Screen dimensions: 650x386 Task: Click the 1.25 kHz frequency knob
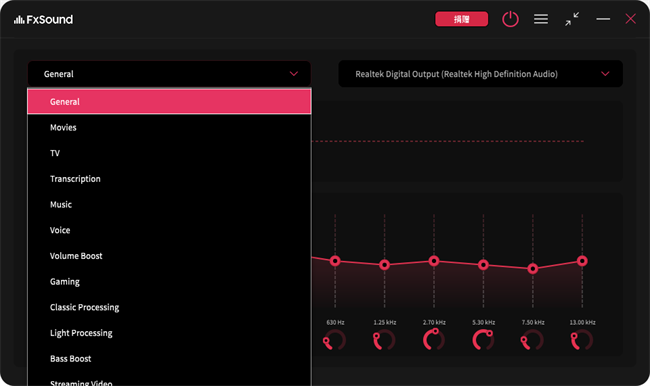(x=384, y=340)
